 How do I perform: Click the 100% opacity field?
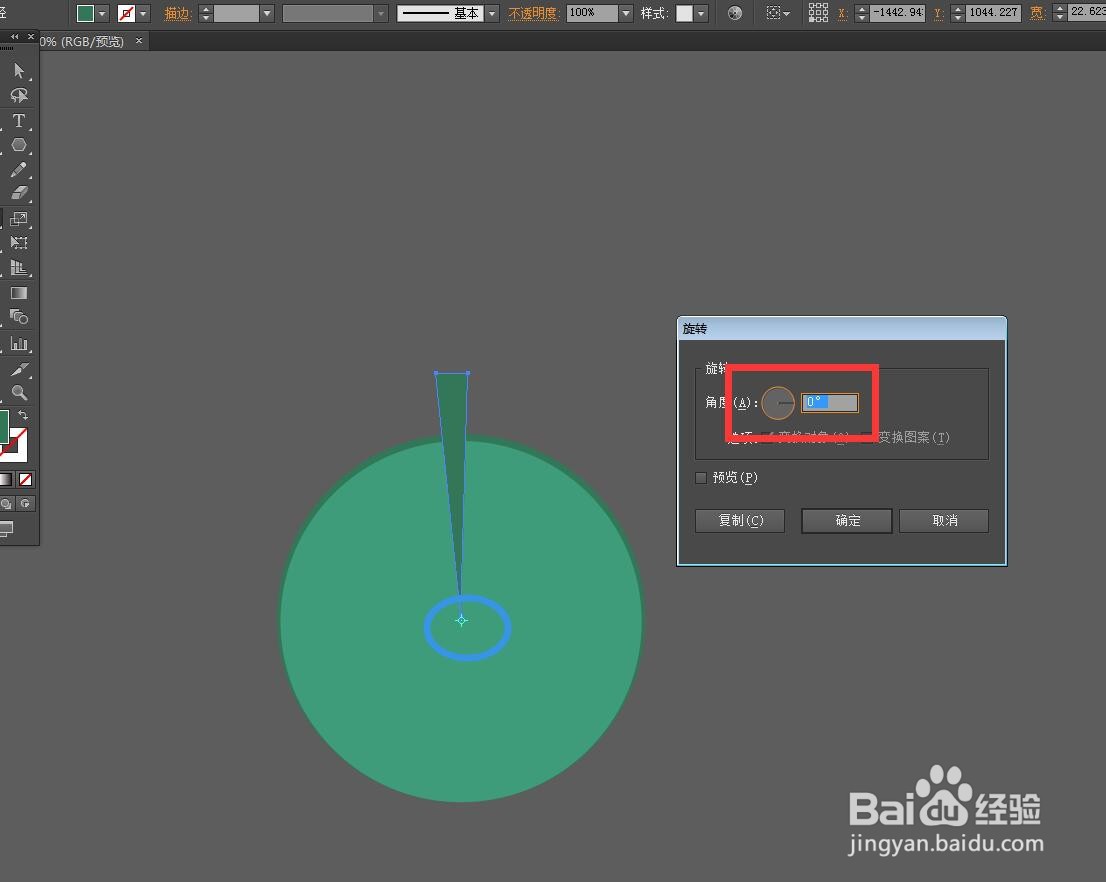[592, 13]
